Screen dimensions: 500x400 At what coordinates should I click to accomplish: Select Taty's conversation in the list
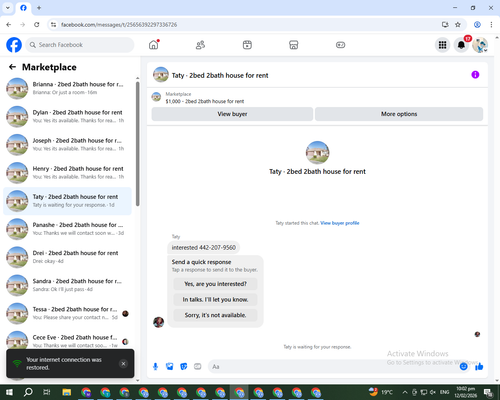point(67,201)
